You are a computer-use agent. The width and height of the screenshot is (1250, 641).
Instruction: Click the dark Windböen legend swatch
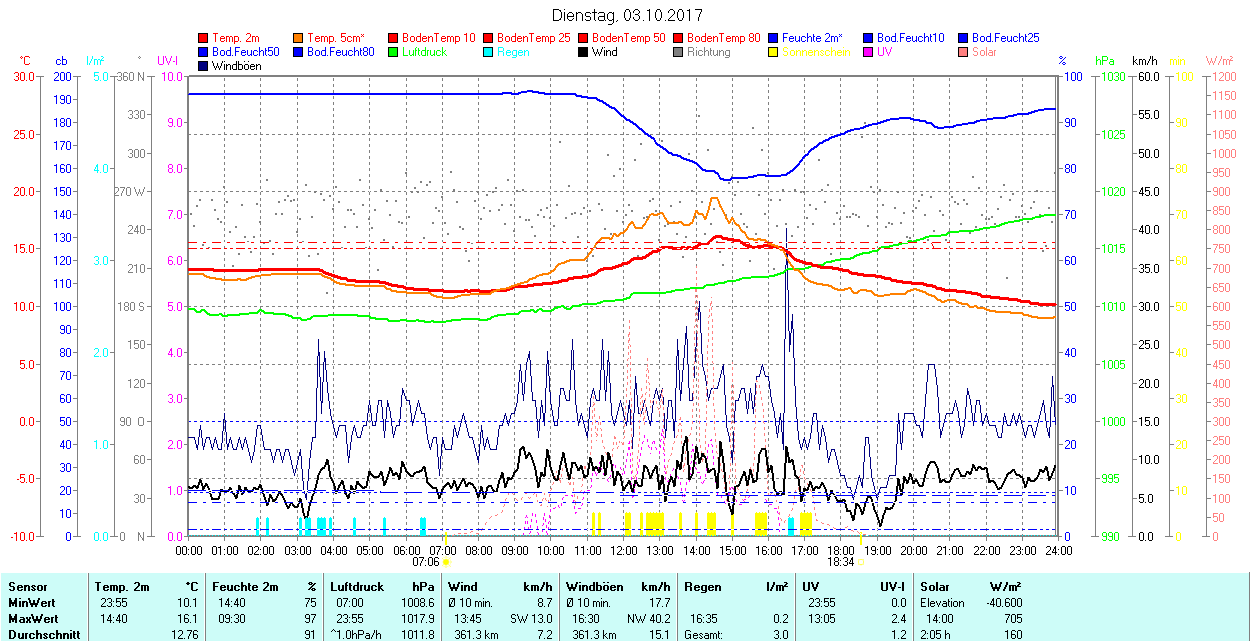[204, 66]
